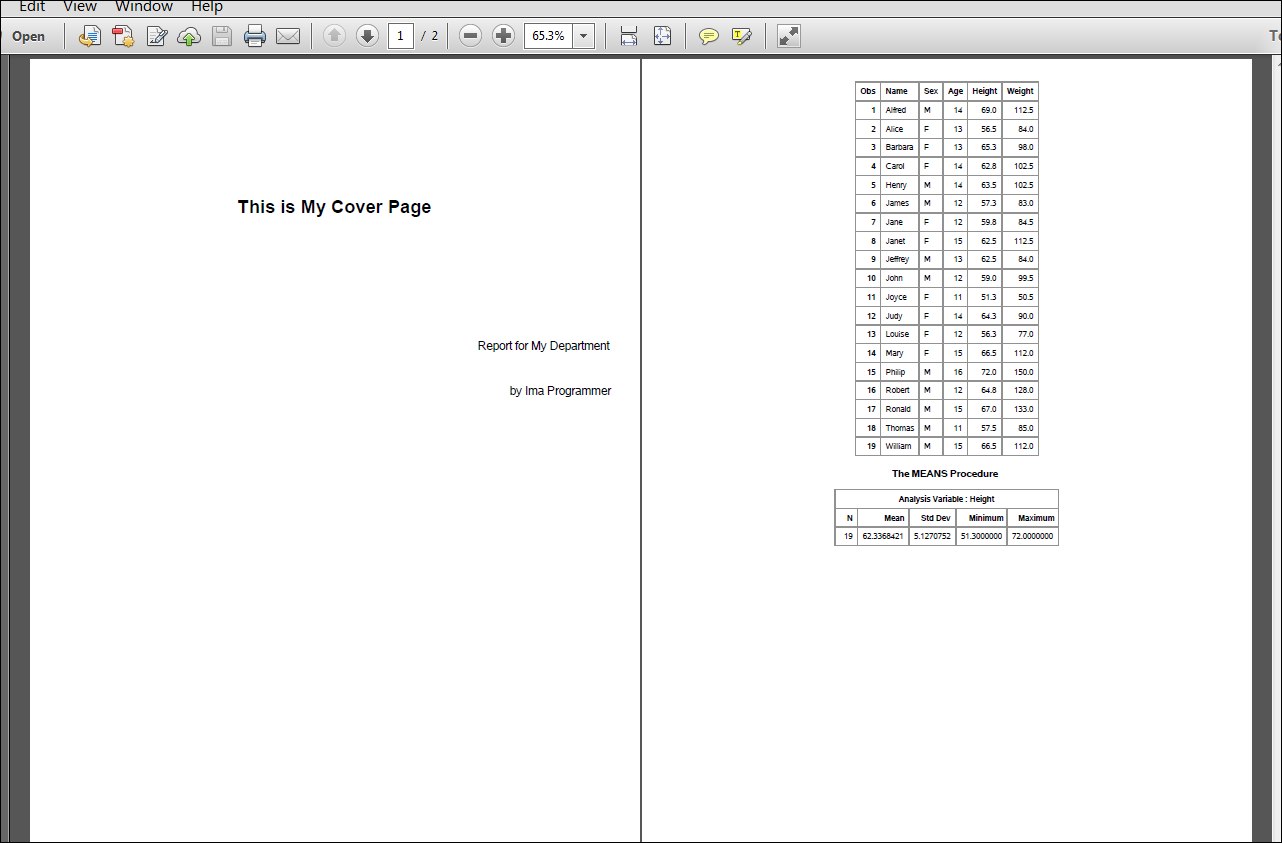
Task: Click the name William in the table
Action: click(x=898, y=446)
